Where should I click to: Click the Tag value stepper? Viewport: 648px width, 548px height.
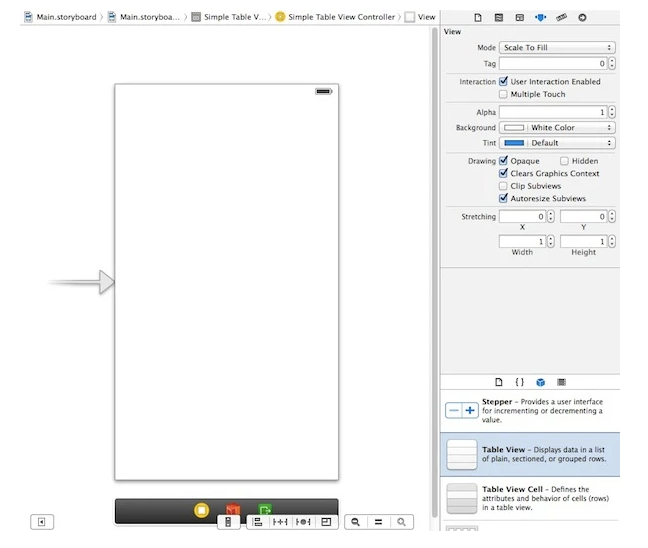point(612,63)
